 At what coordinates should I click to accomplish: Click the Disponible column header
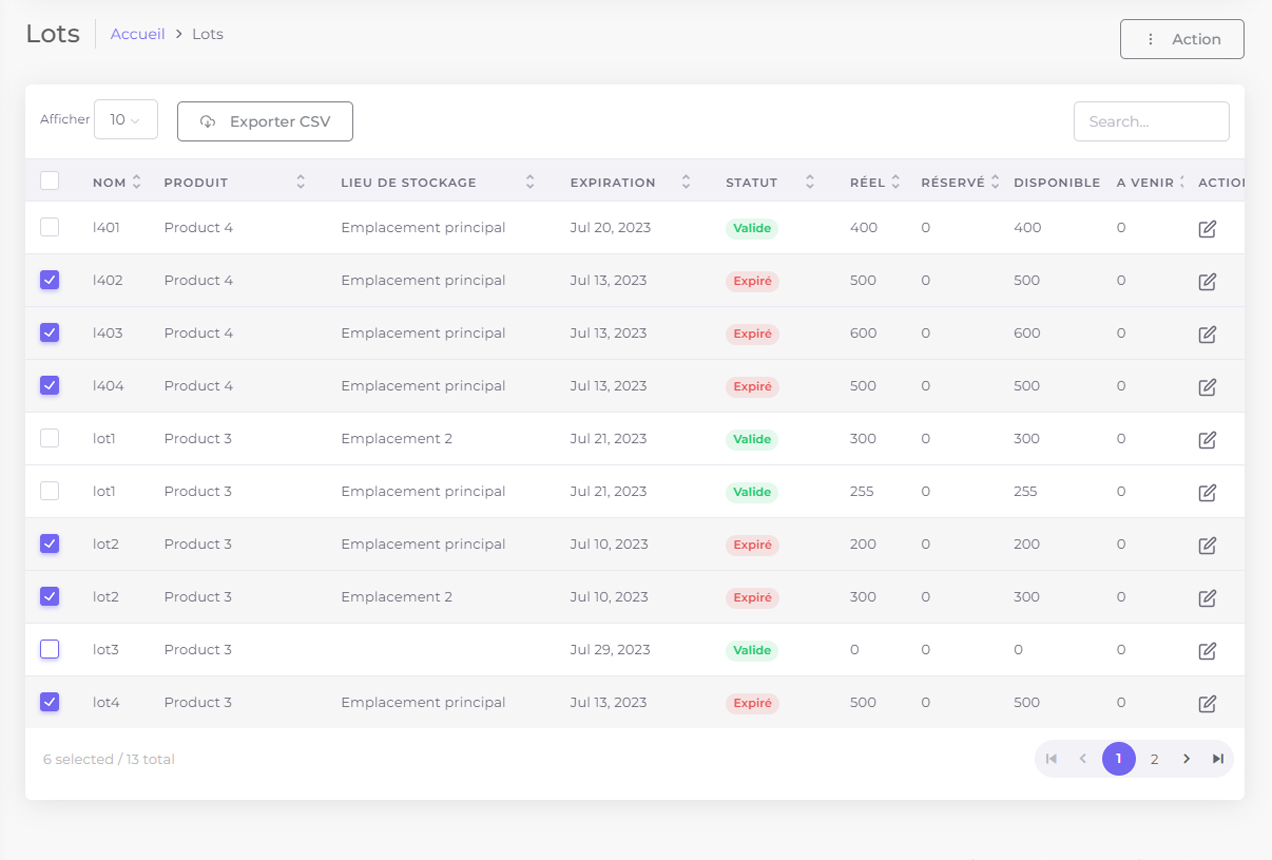(x=1057, y=183)
